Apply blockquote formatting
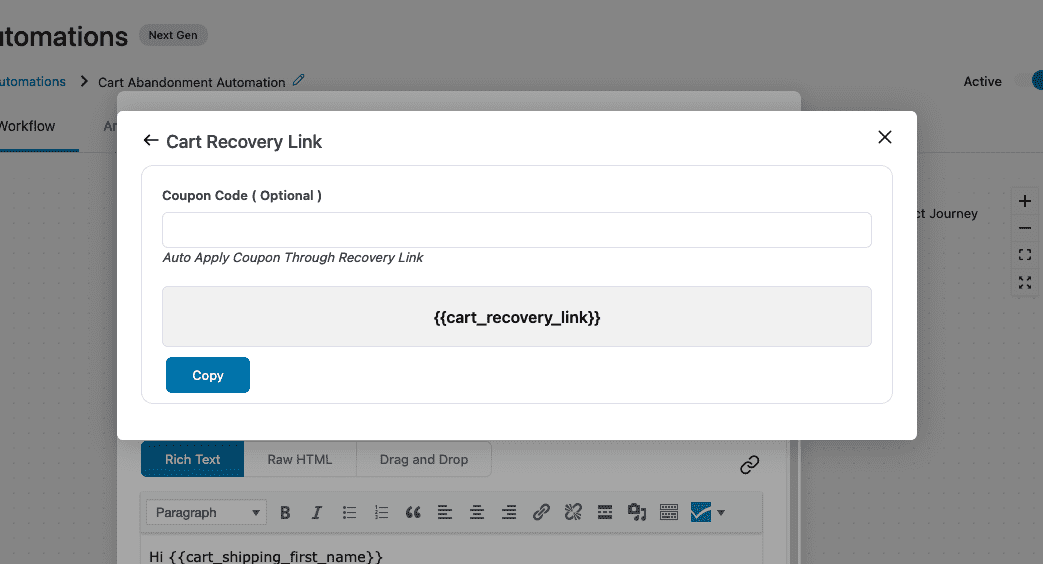This screenshot has width=1043, height=564. 413,512
